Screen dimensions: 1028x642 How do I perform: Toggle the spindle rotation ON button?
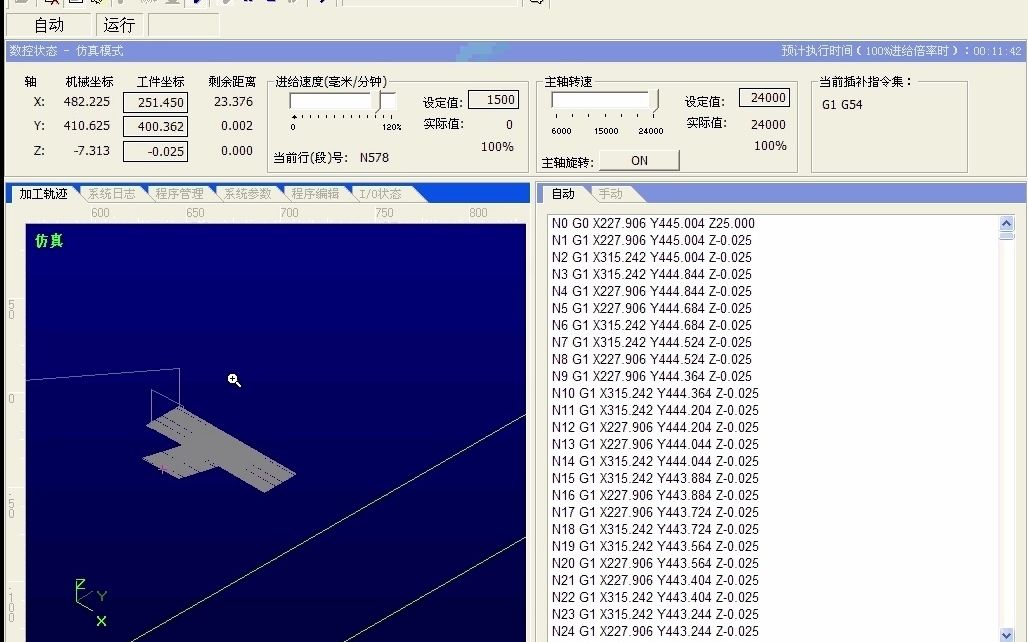[x=638, y=160]
